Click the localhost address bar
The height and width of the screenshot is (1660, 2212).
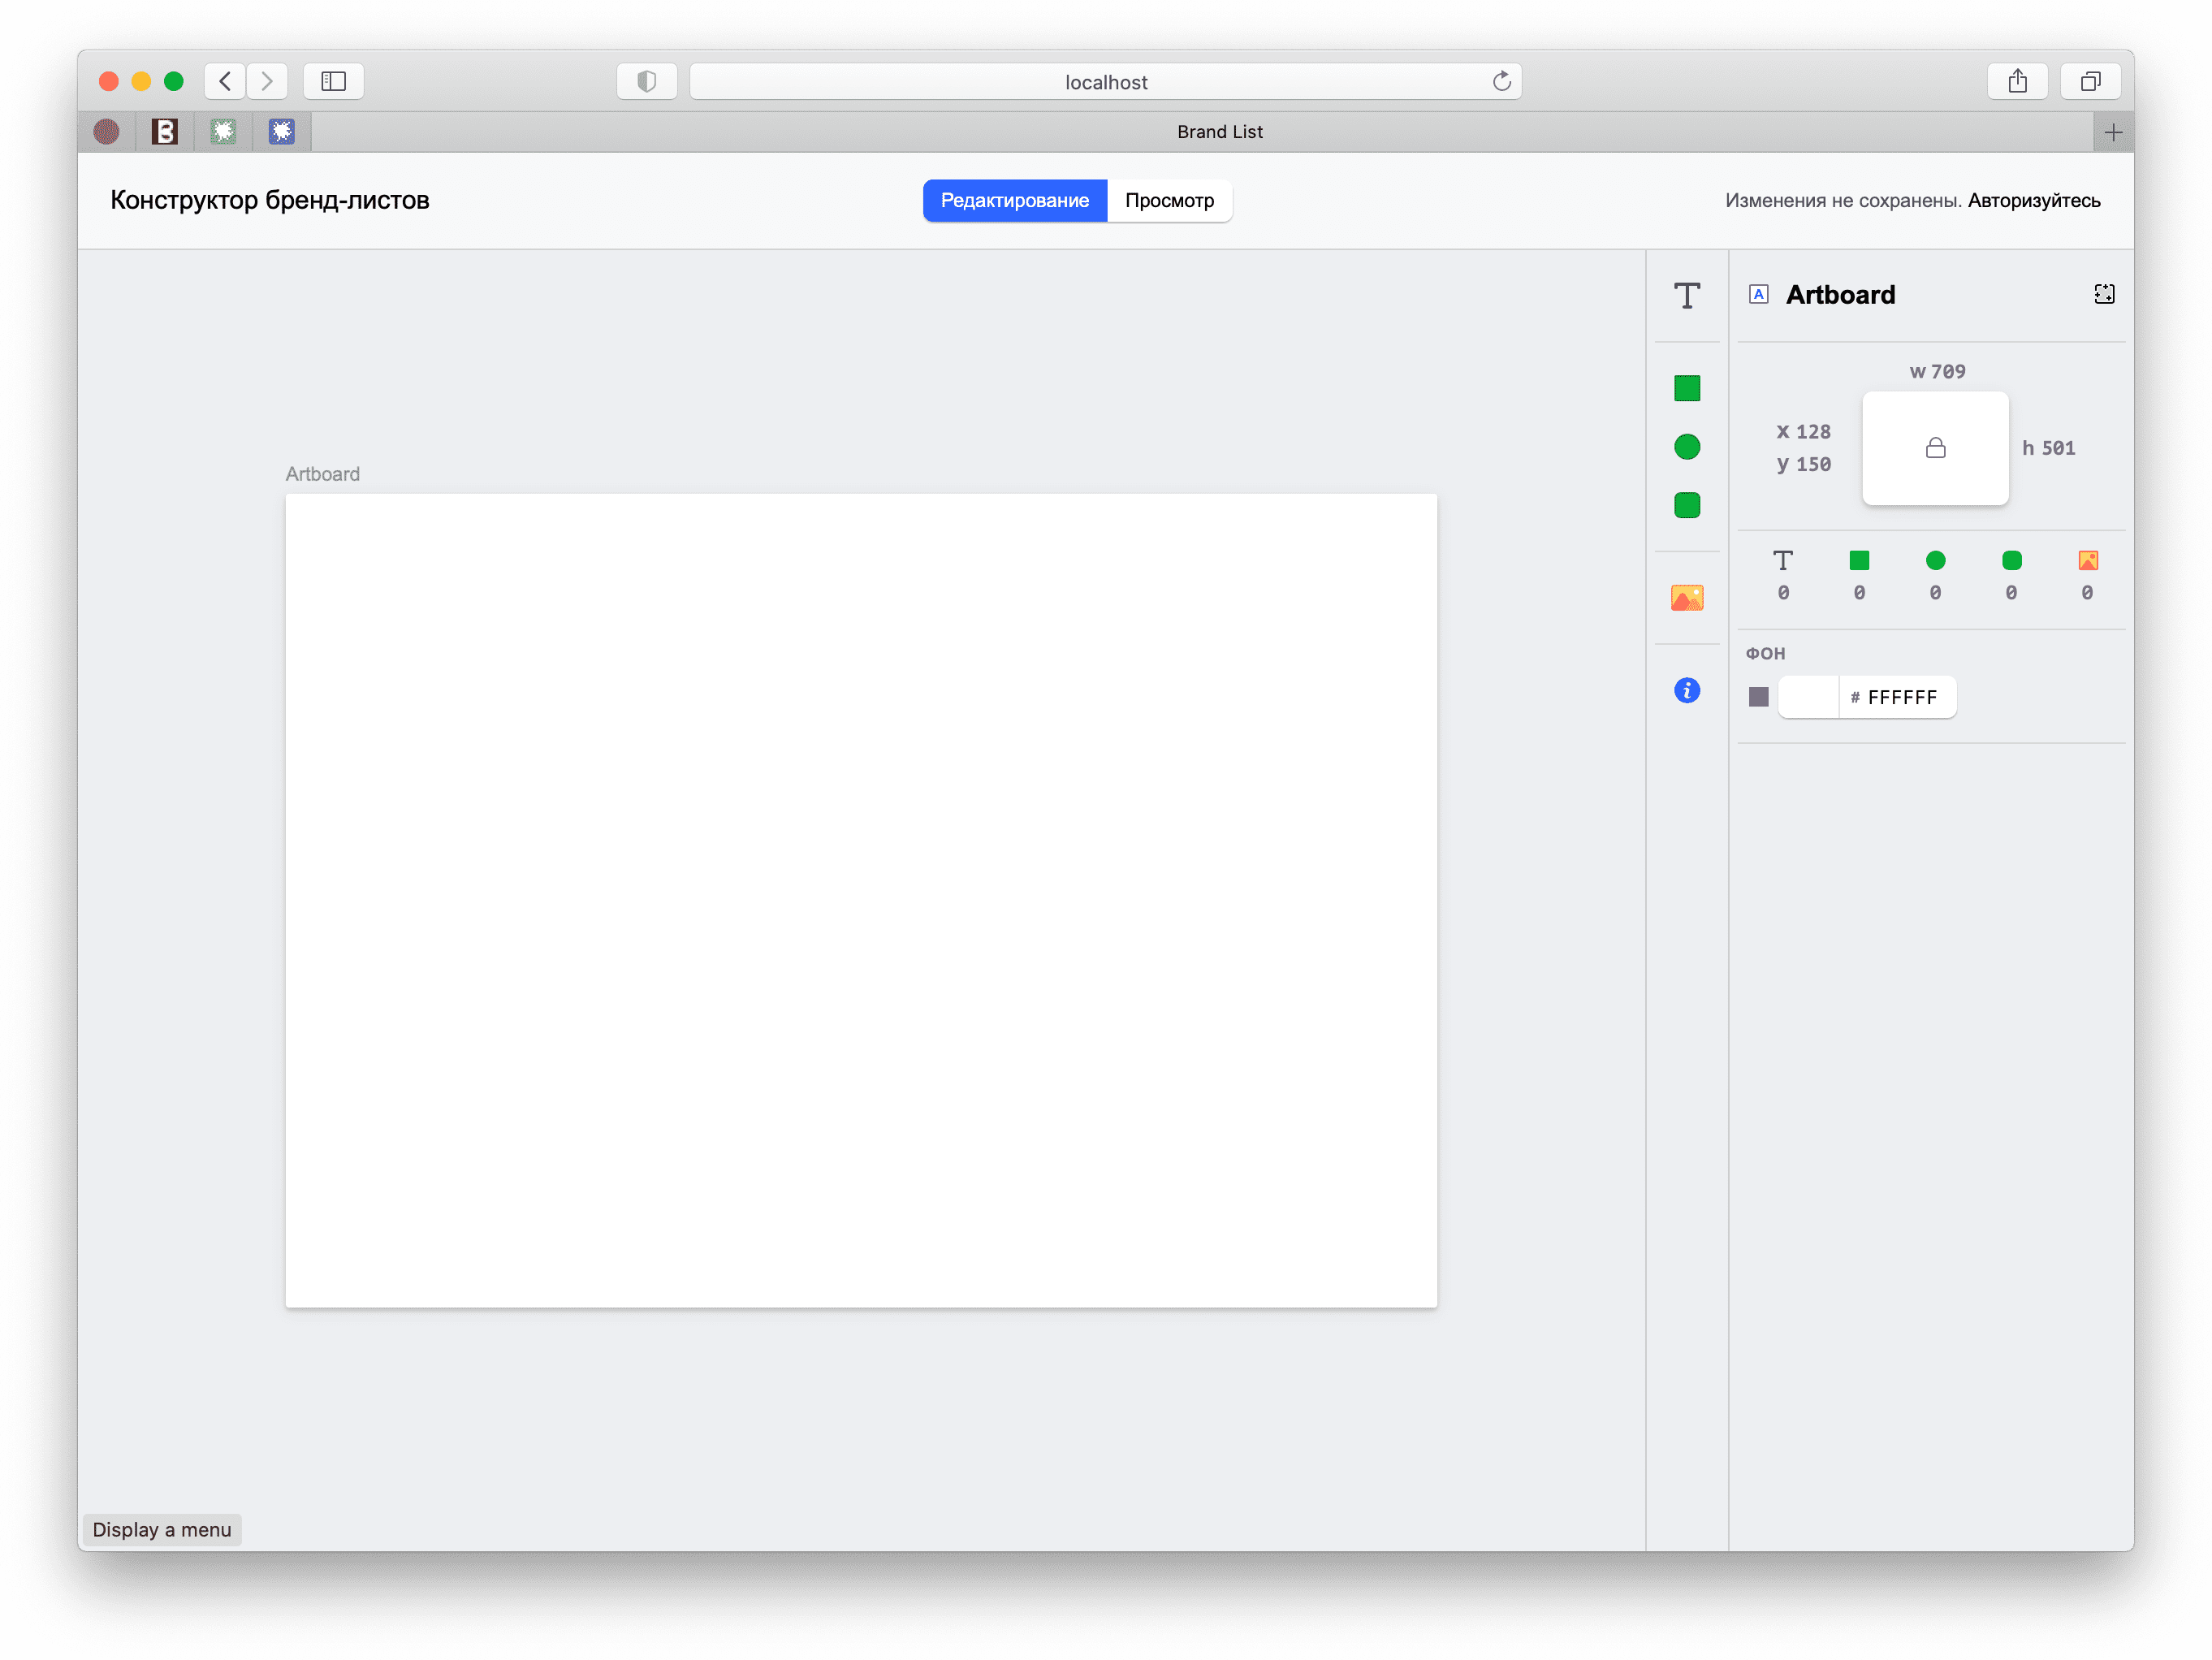coord(1105,81)
